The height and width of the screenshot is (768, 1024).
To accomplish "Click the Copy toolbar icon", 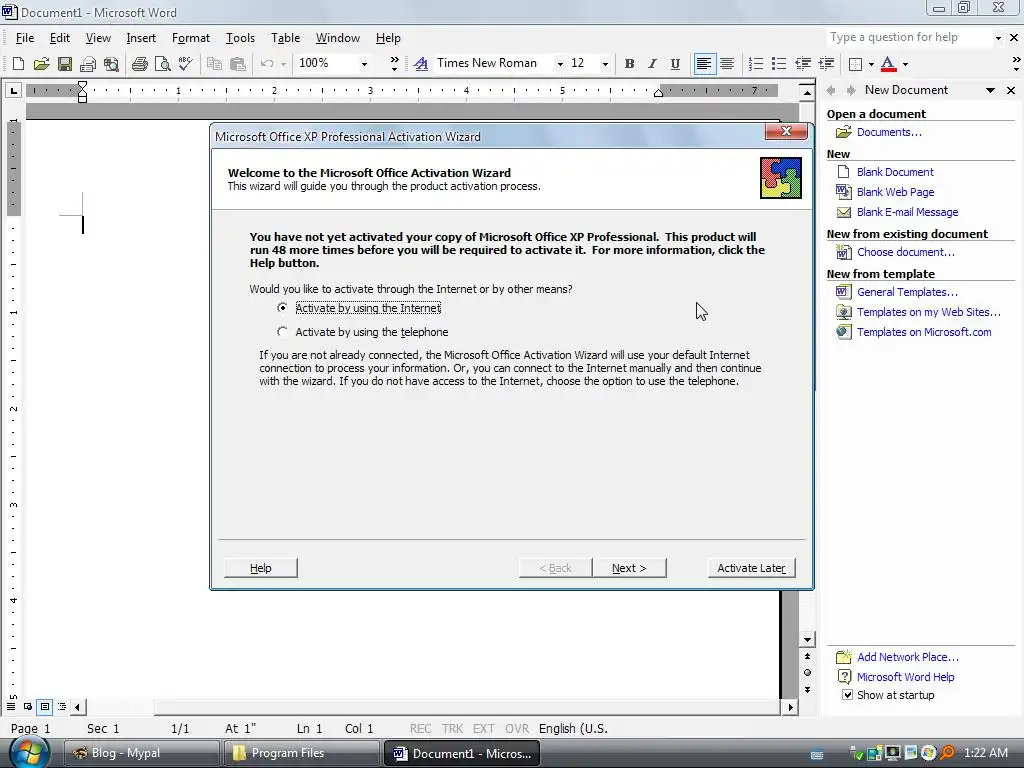I will (214, 63).
